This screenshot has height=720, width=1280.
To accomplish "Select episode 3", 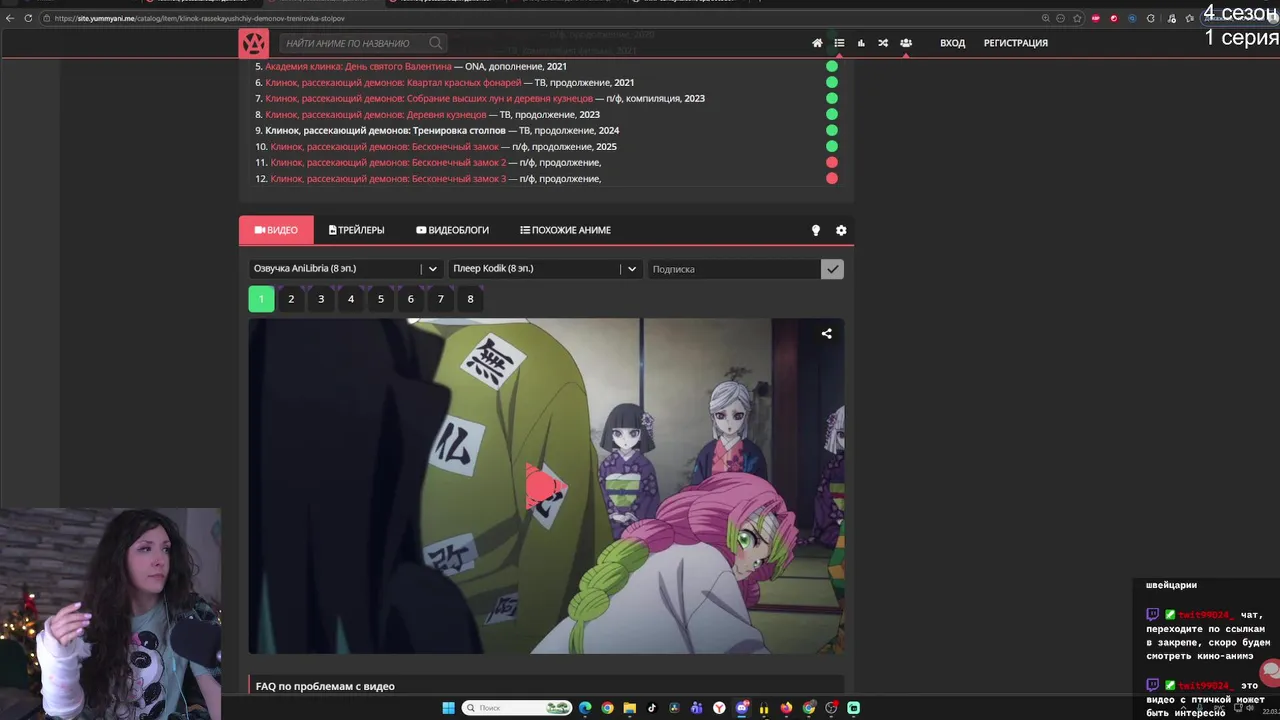I will (x=321, y=299).
